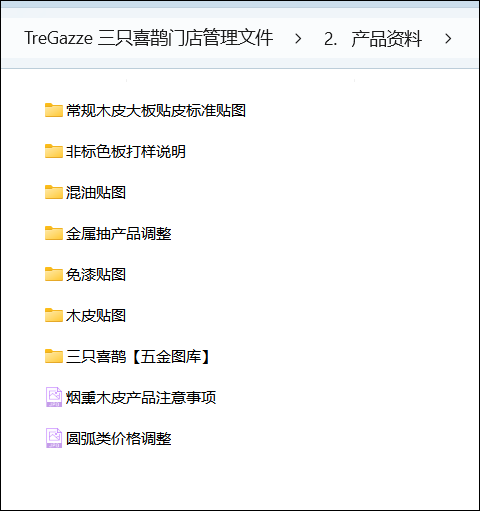This screenshot has width=480, height=511.
Task: Select the 木皮贴图 folder name
Action: [x=96, y=316]
